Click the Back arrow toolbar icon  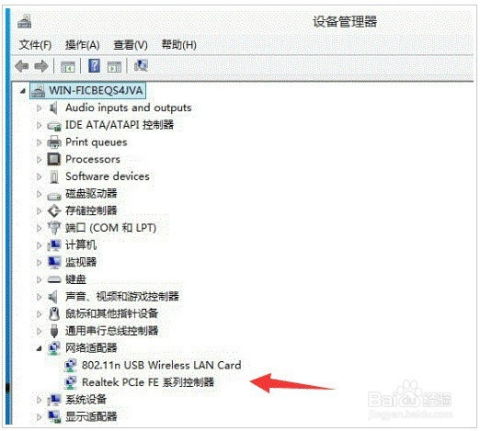point(22,66)
